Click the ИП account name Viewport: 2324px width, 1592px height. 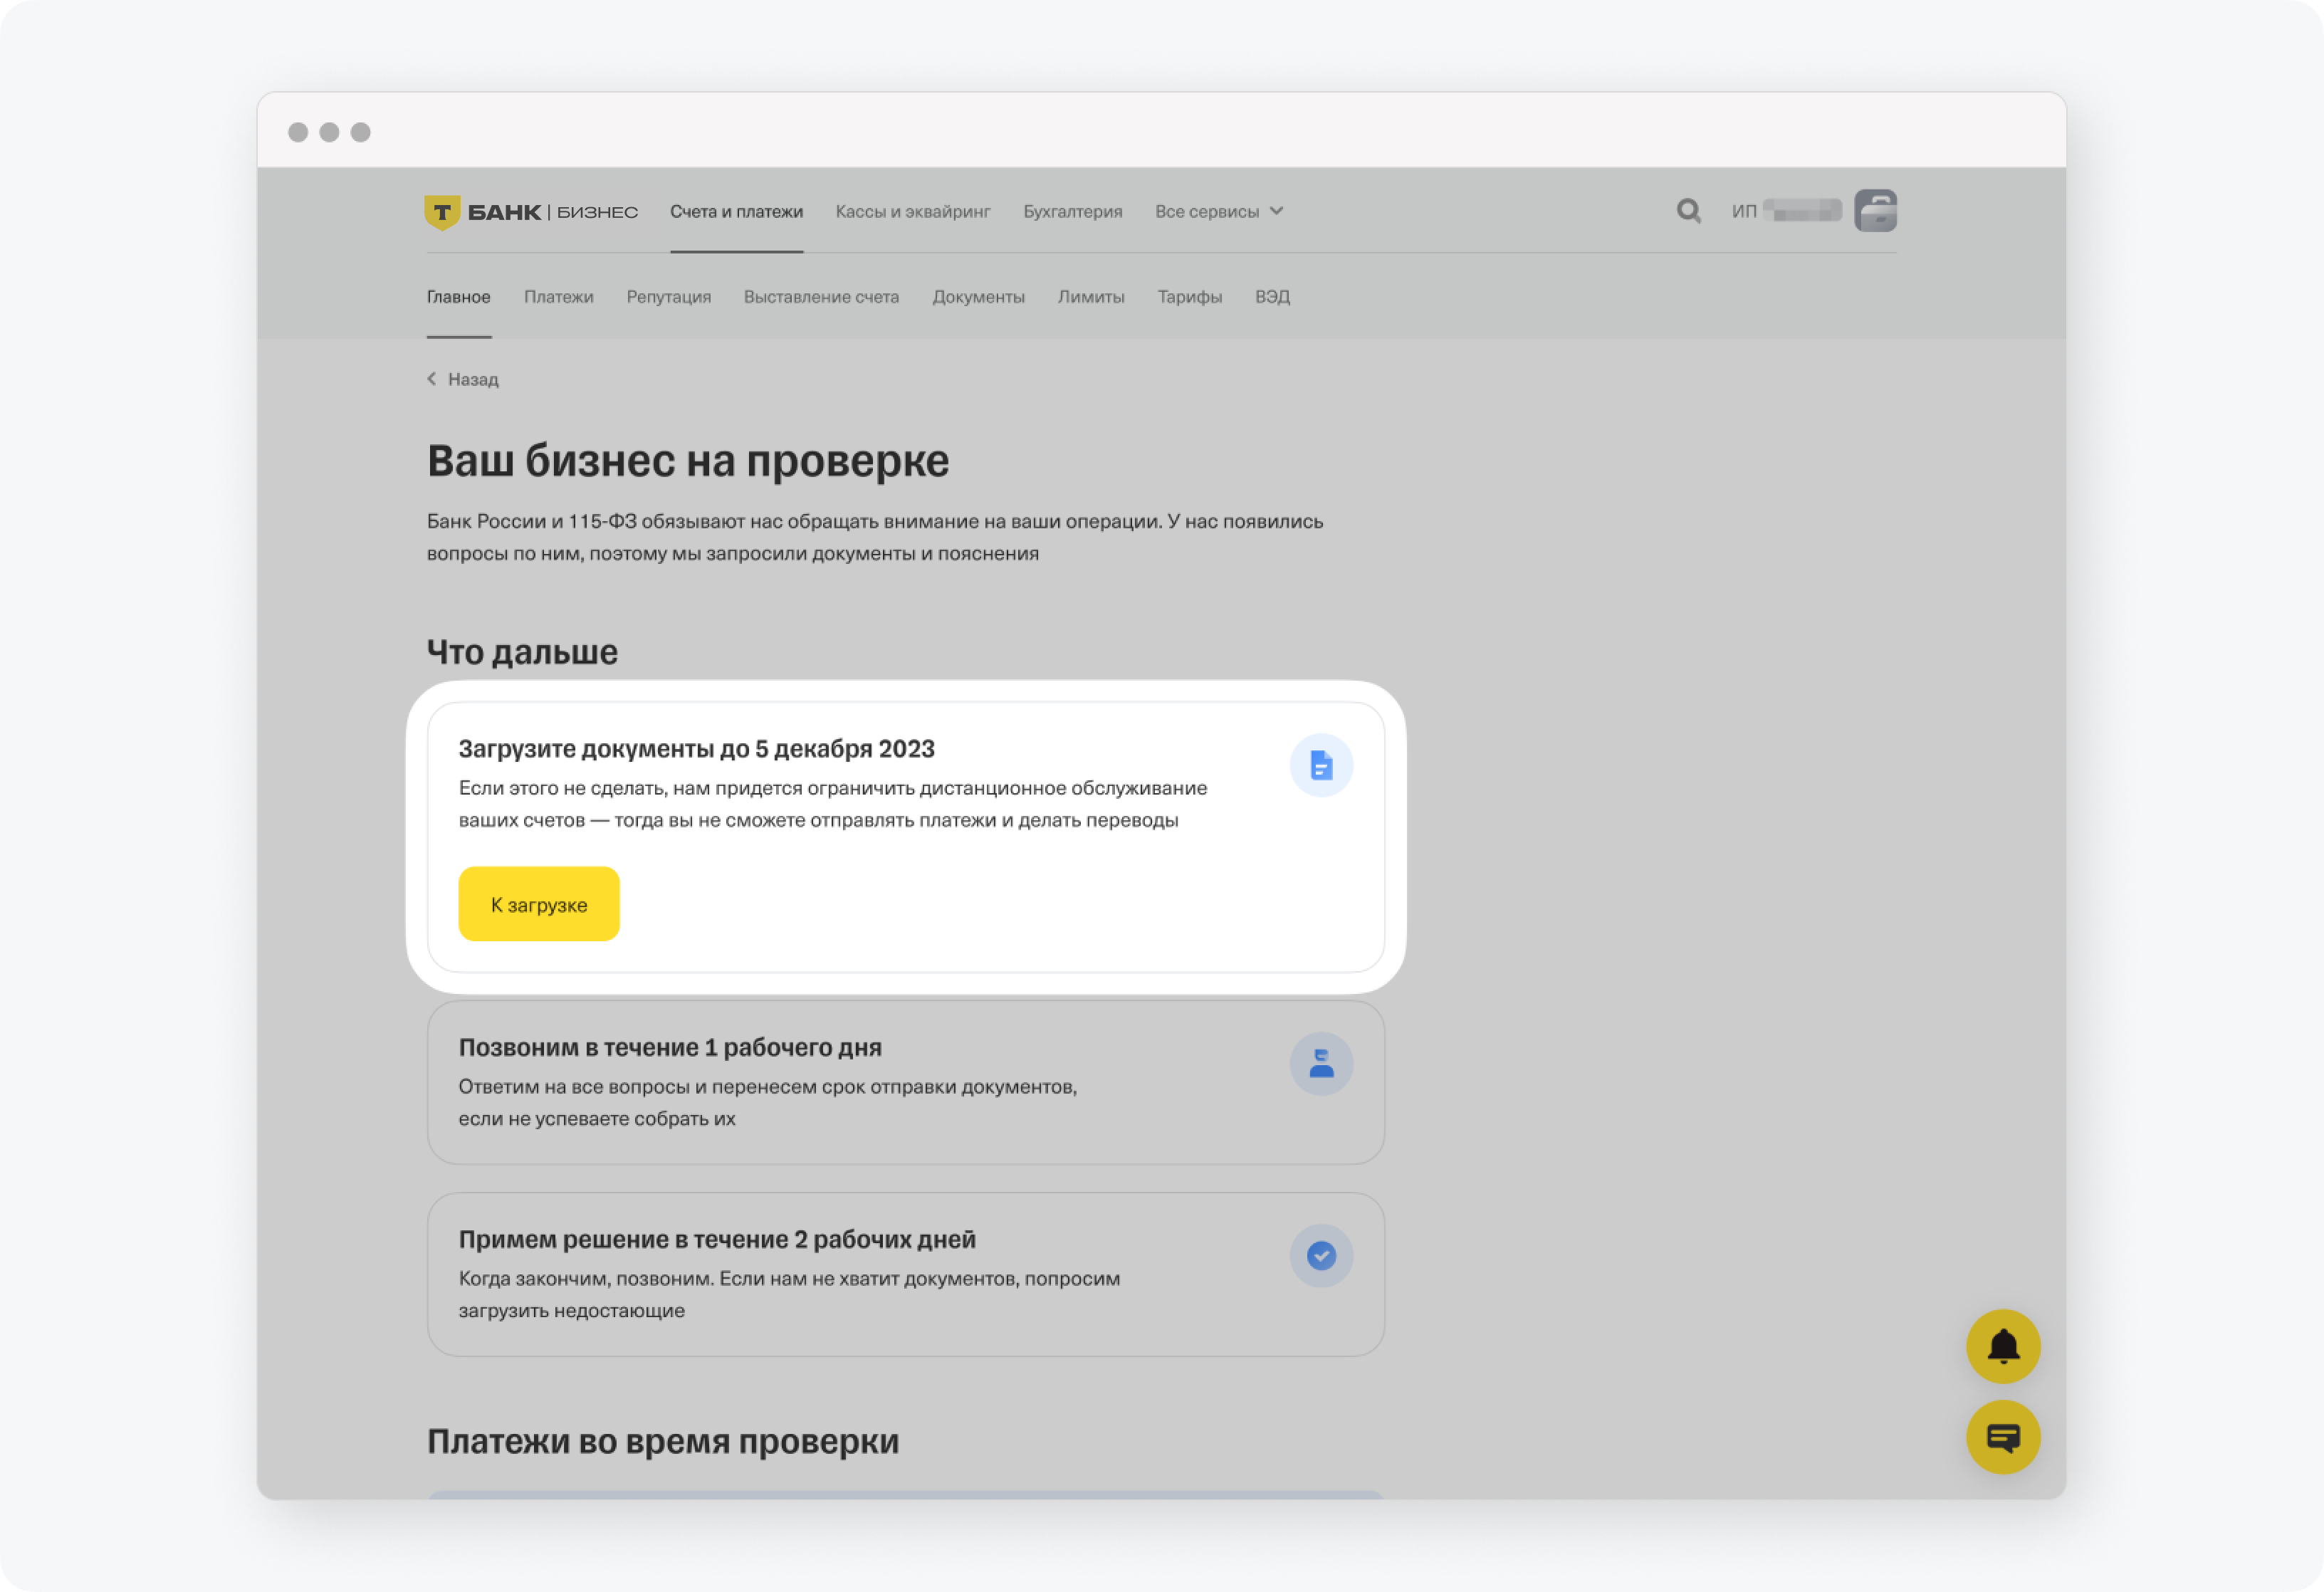pyautogui.click(x=1786, y=211)
